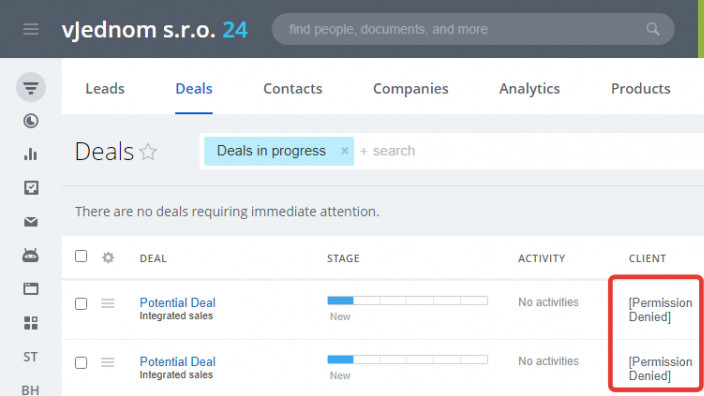Viewport: 704px width, 396px height.
Task: Set stage on first deal's progress bar
Action: pyautogui.click(x=408, y=300)
